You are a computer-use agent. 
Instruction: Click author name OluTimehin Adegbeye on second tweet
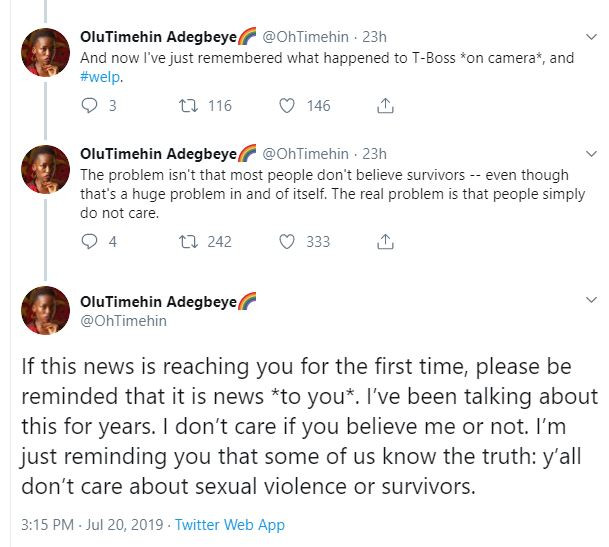coord(158,154)
